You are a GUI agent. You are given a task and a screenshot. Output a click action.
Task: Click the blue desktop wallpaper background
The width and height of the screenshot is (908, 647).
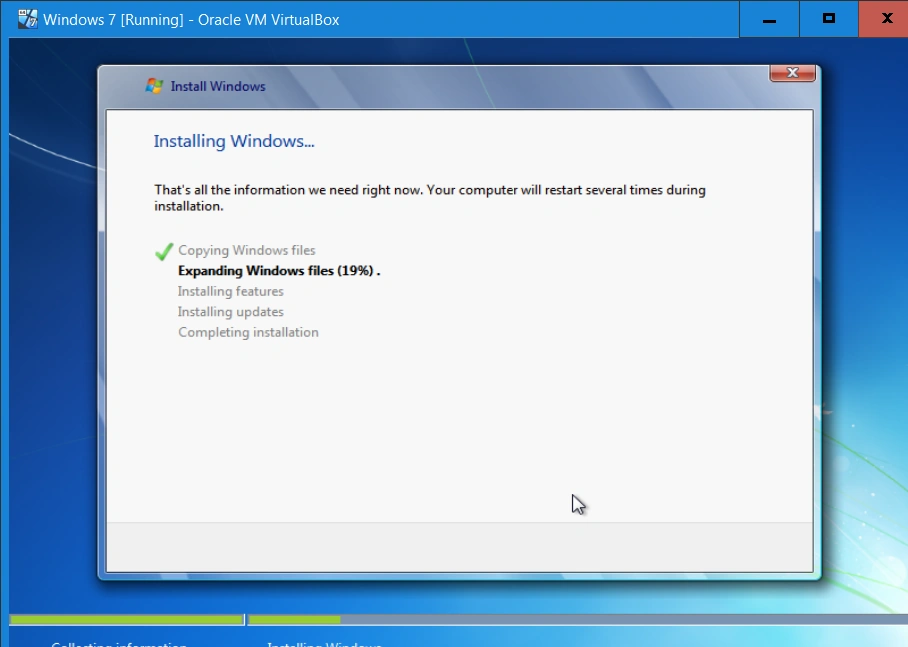click(50, 400)
